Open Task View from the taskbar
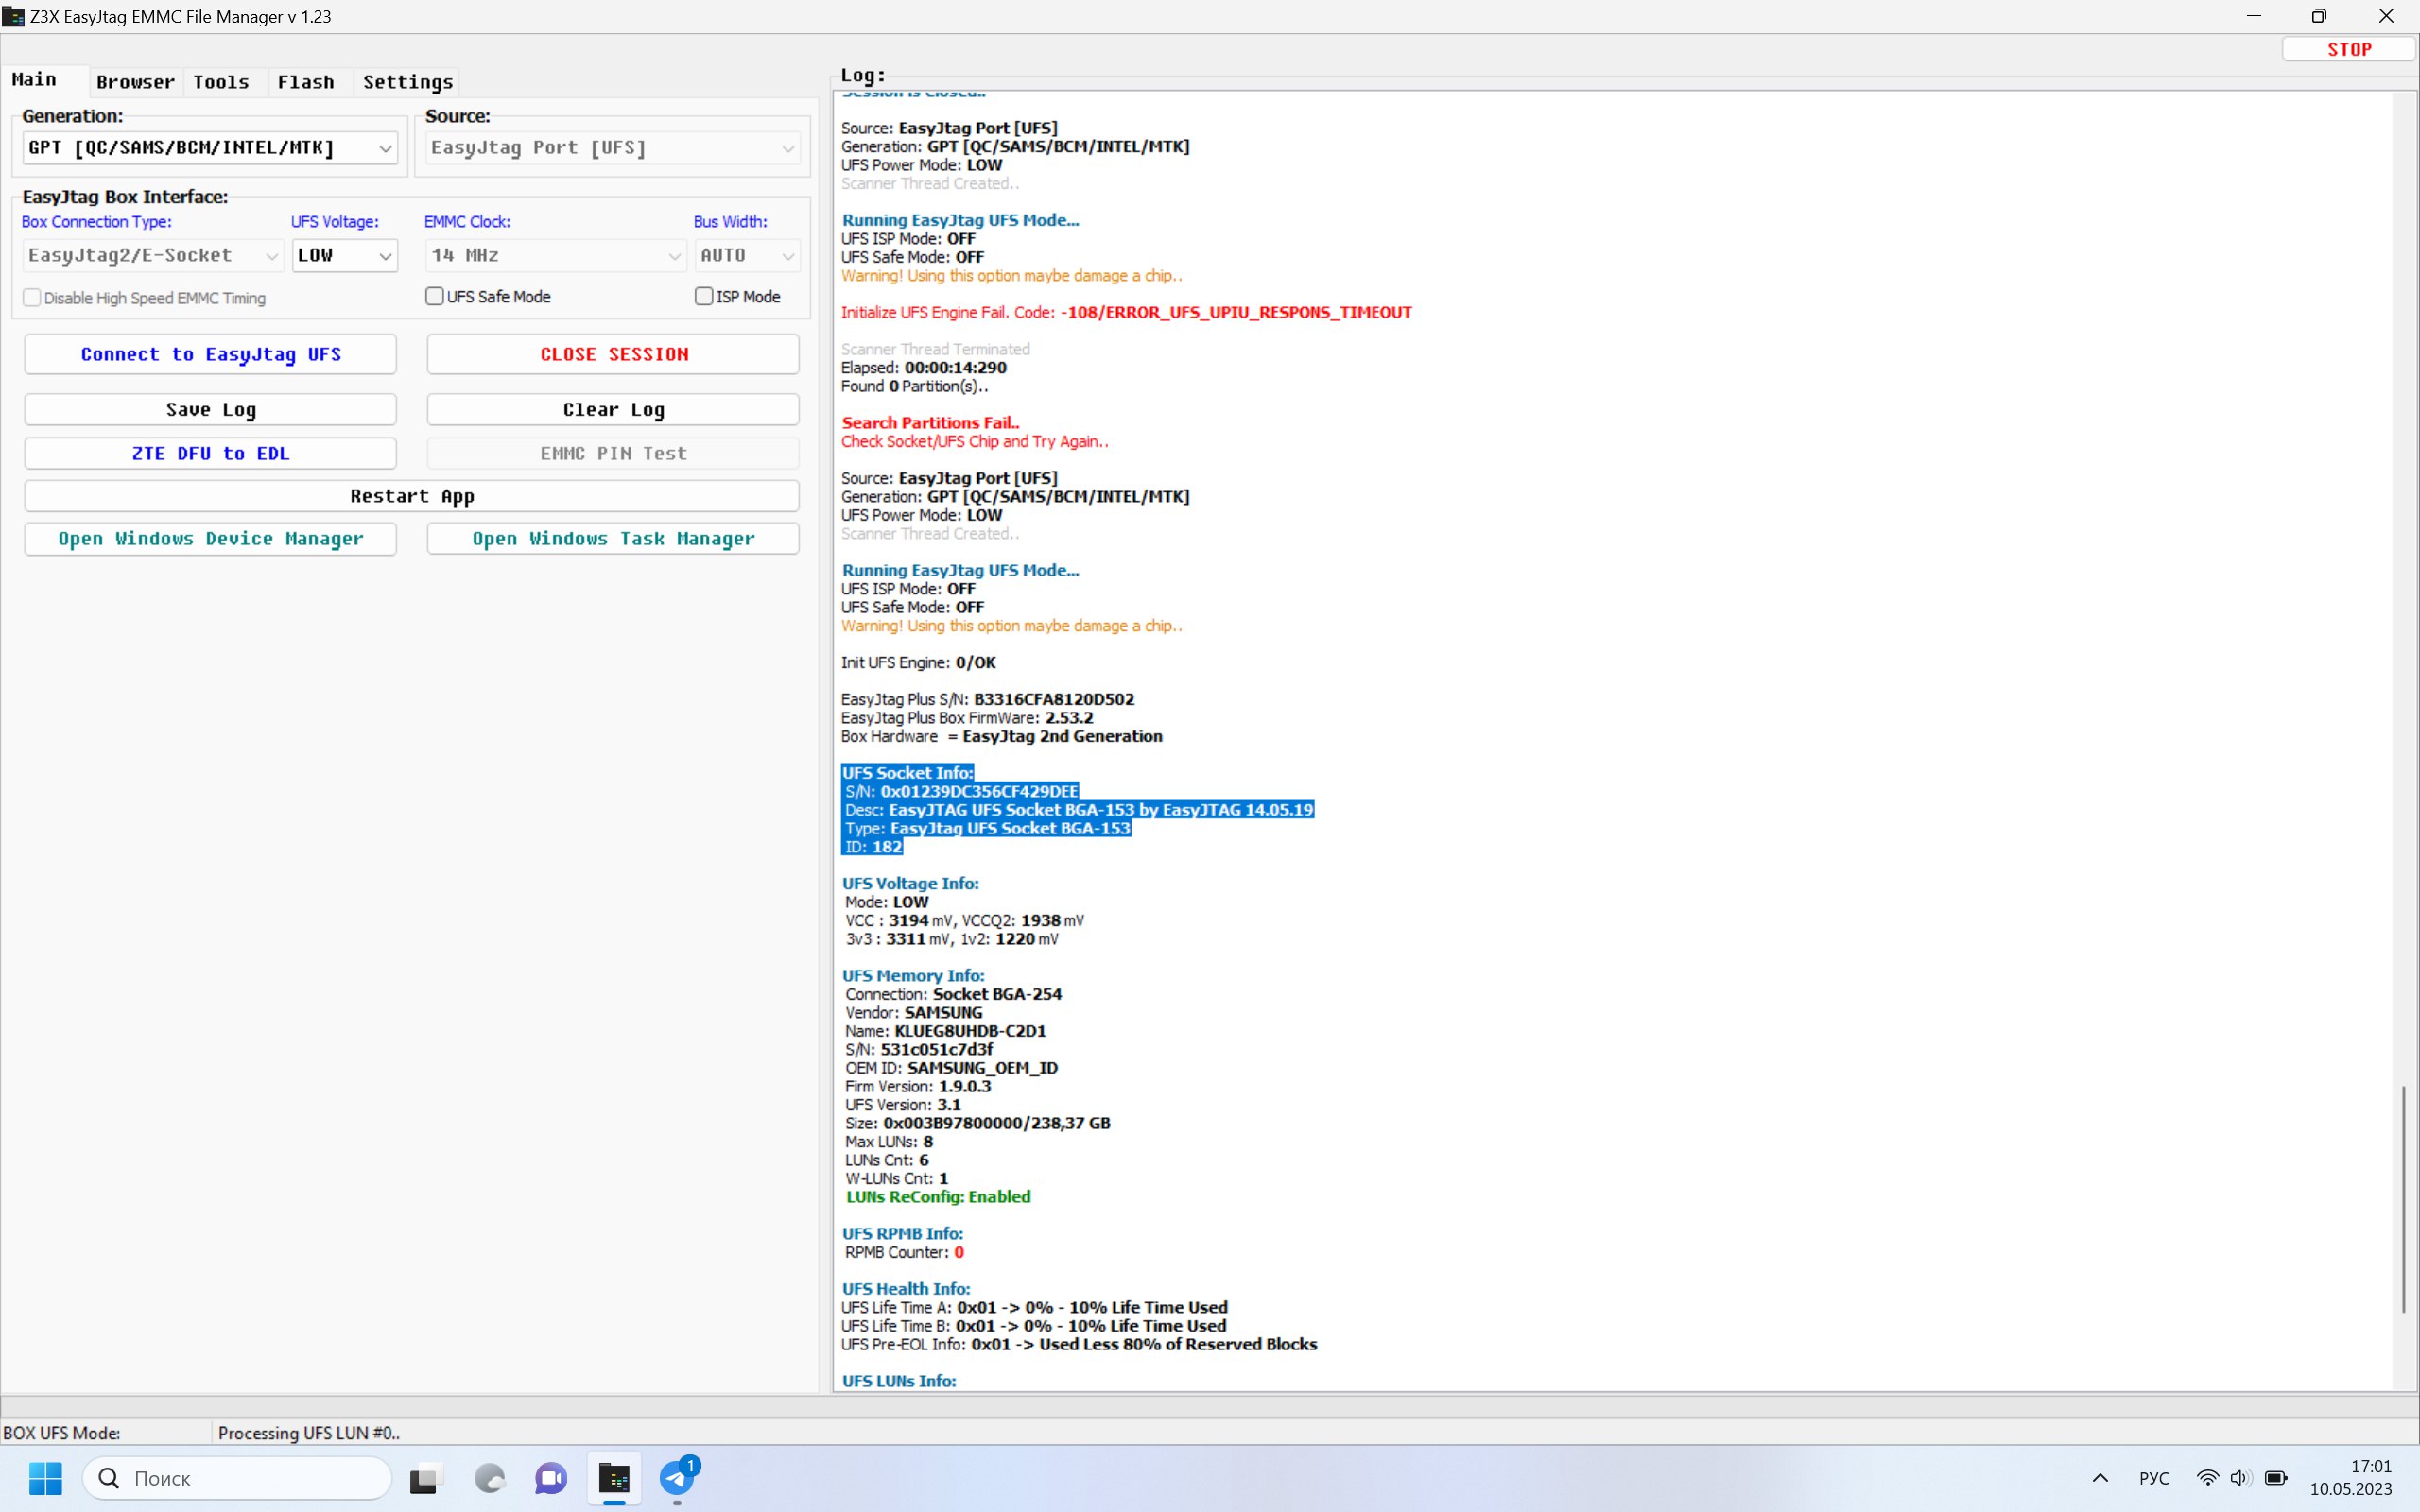Screen dimensions: 2420x1512 point(427,1477)
